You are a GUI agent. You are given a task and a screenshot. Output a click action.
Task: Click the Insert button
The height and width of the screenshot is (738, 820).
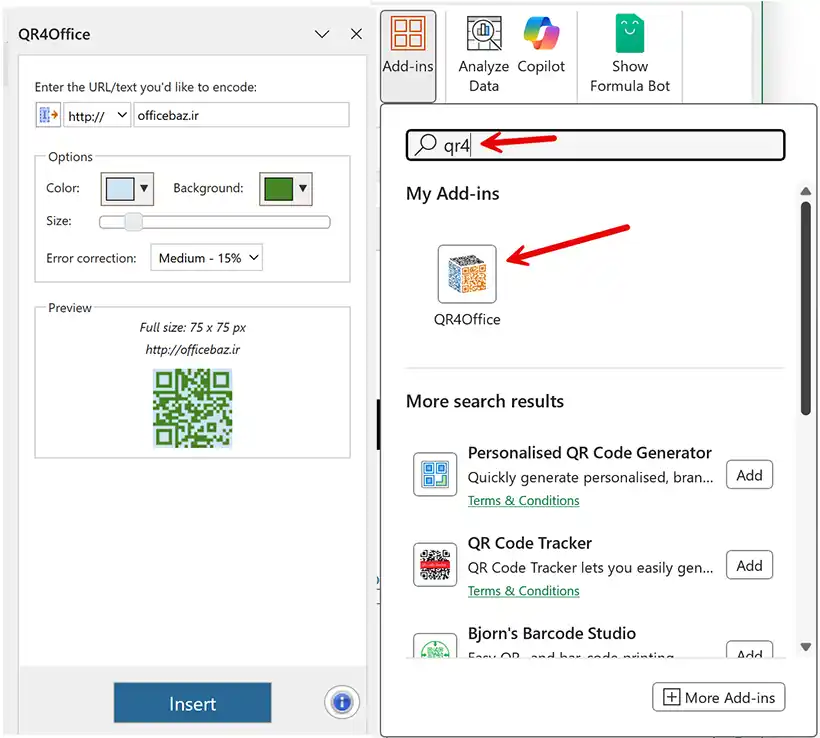(192, 703)
